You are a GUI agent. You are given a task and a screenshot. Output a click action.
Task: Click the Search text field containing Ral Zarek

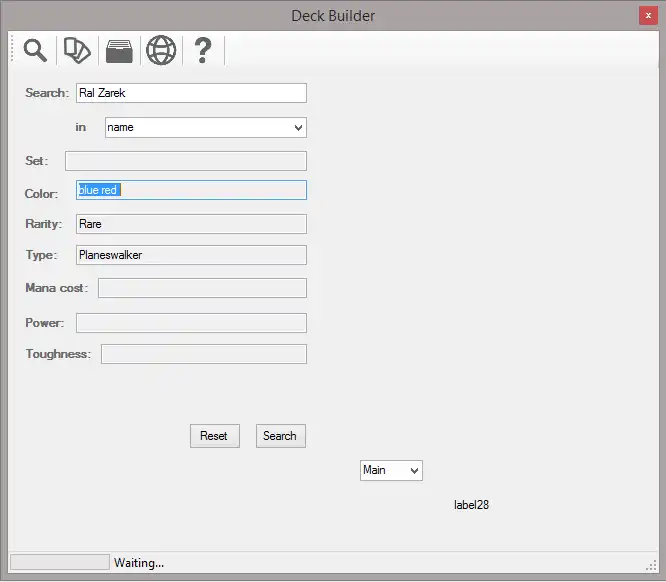click(191, 93)
